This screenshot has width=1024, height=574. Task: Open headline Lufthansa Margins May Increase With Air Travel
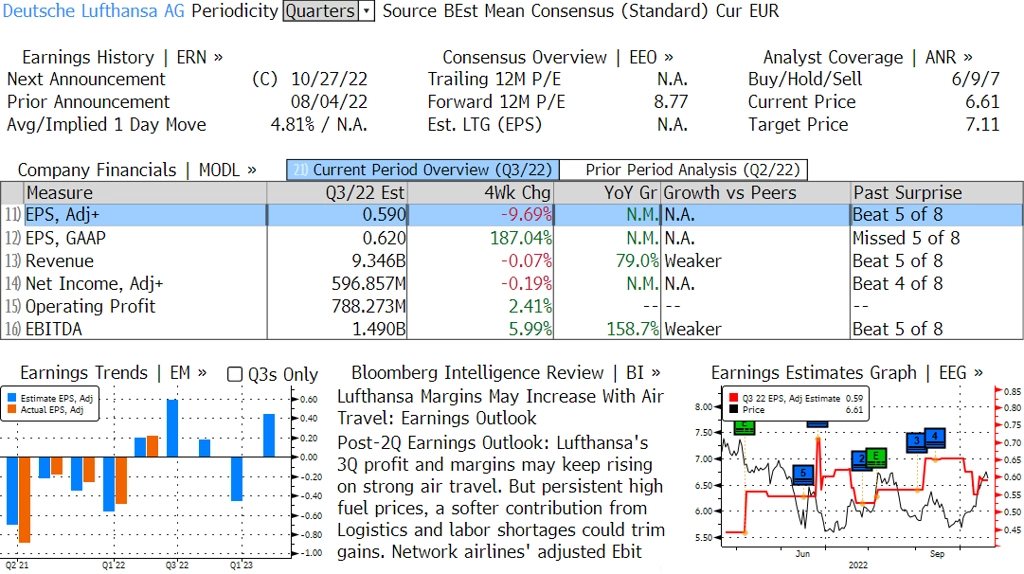(x=500, y=407)
